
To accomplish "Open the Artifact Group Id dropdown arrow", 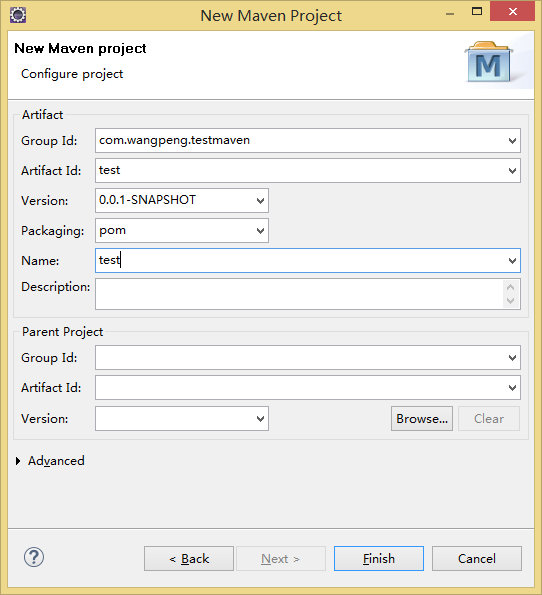I will (x=512, y=141).
